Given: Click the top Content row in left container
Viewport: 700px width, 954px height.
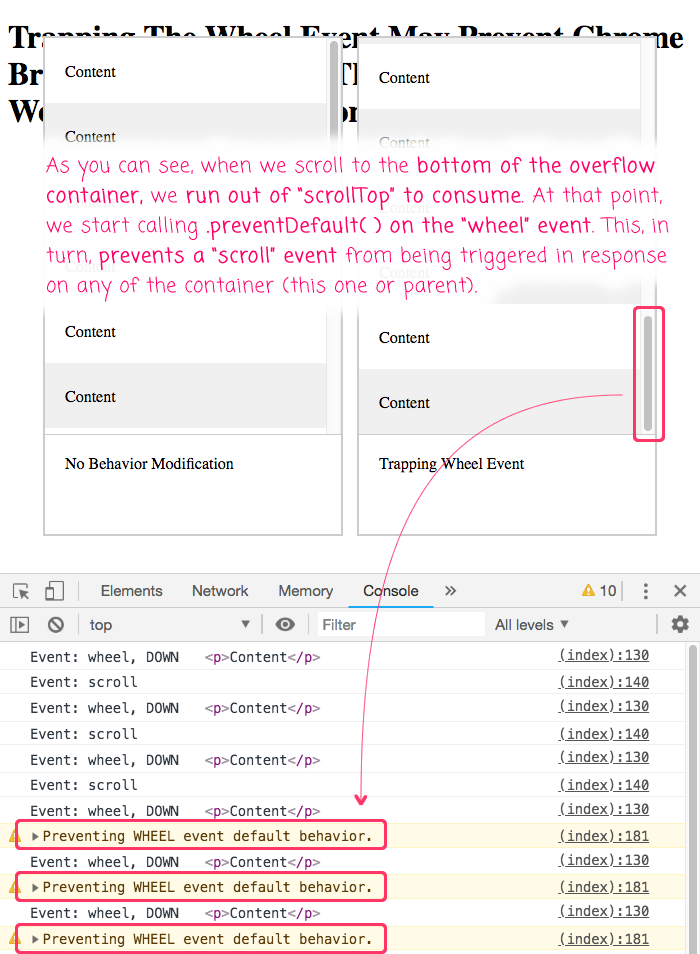Looking at the screenshot, I should [185, 72].
